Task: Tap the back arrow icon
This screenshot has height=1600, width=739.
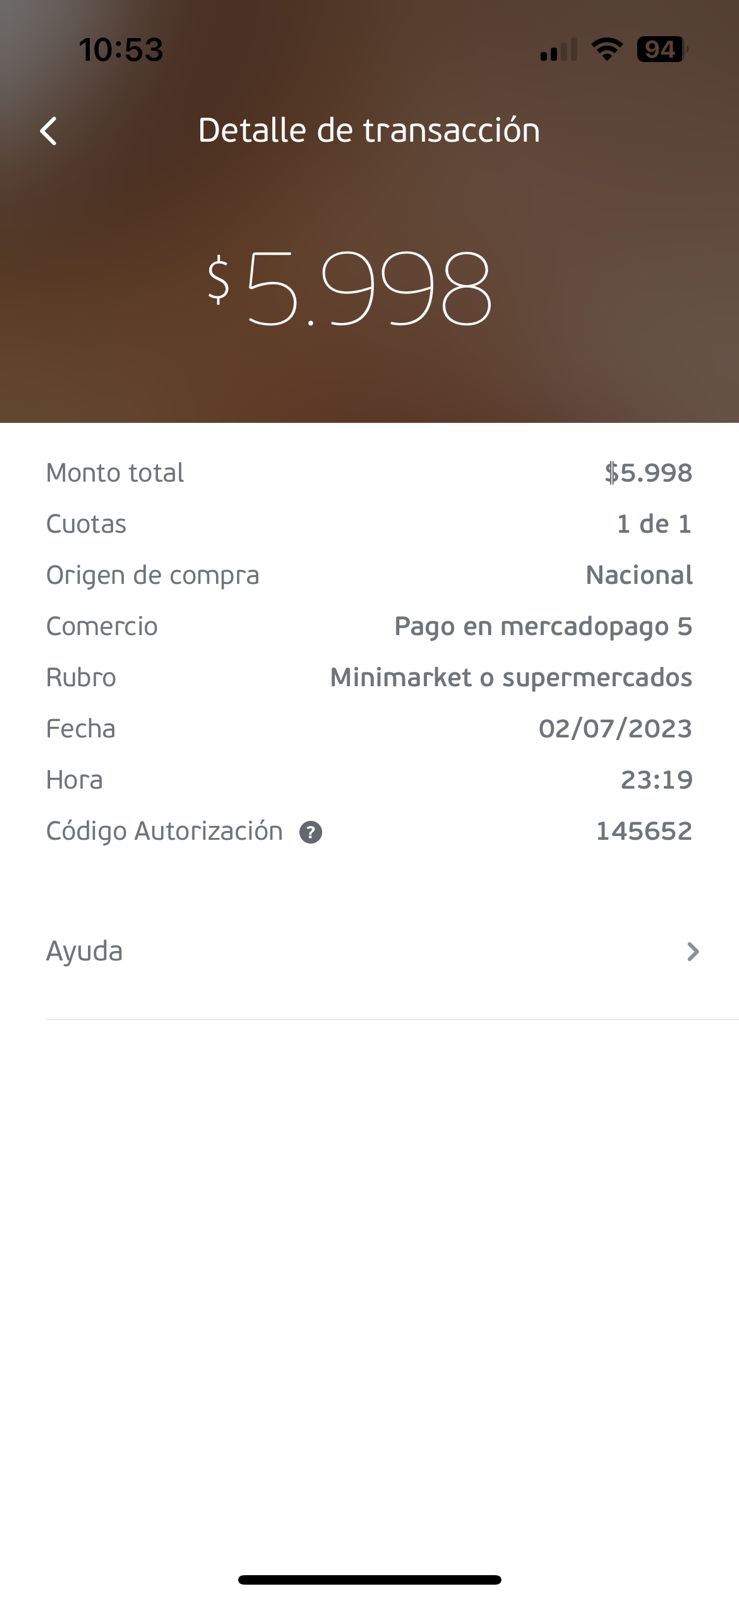Action: point(48,131)
